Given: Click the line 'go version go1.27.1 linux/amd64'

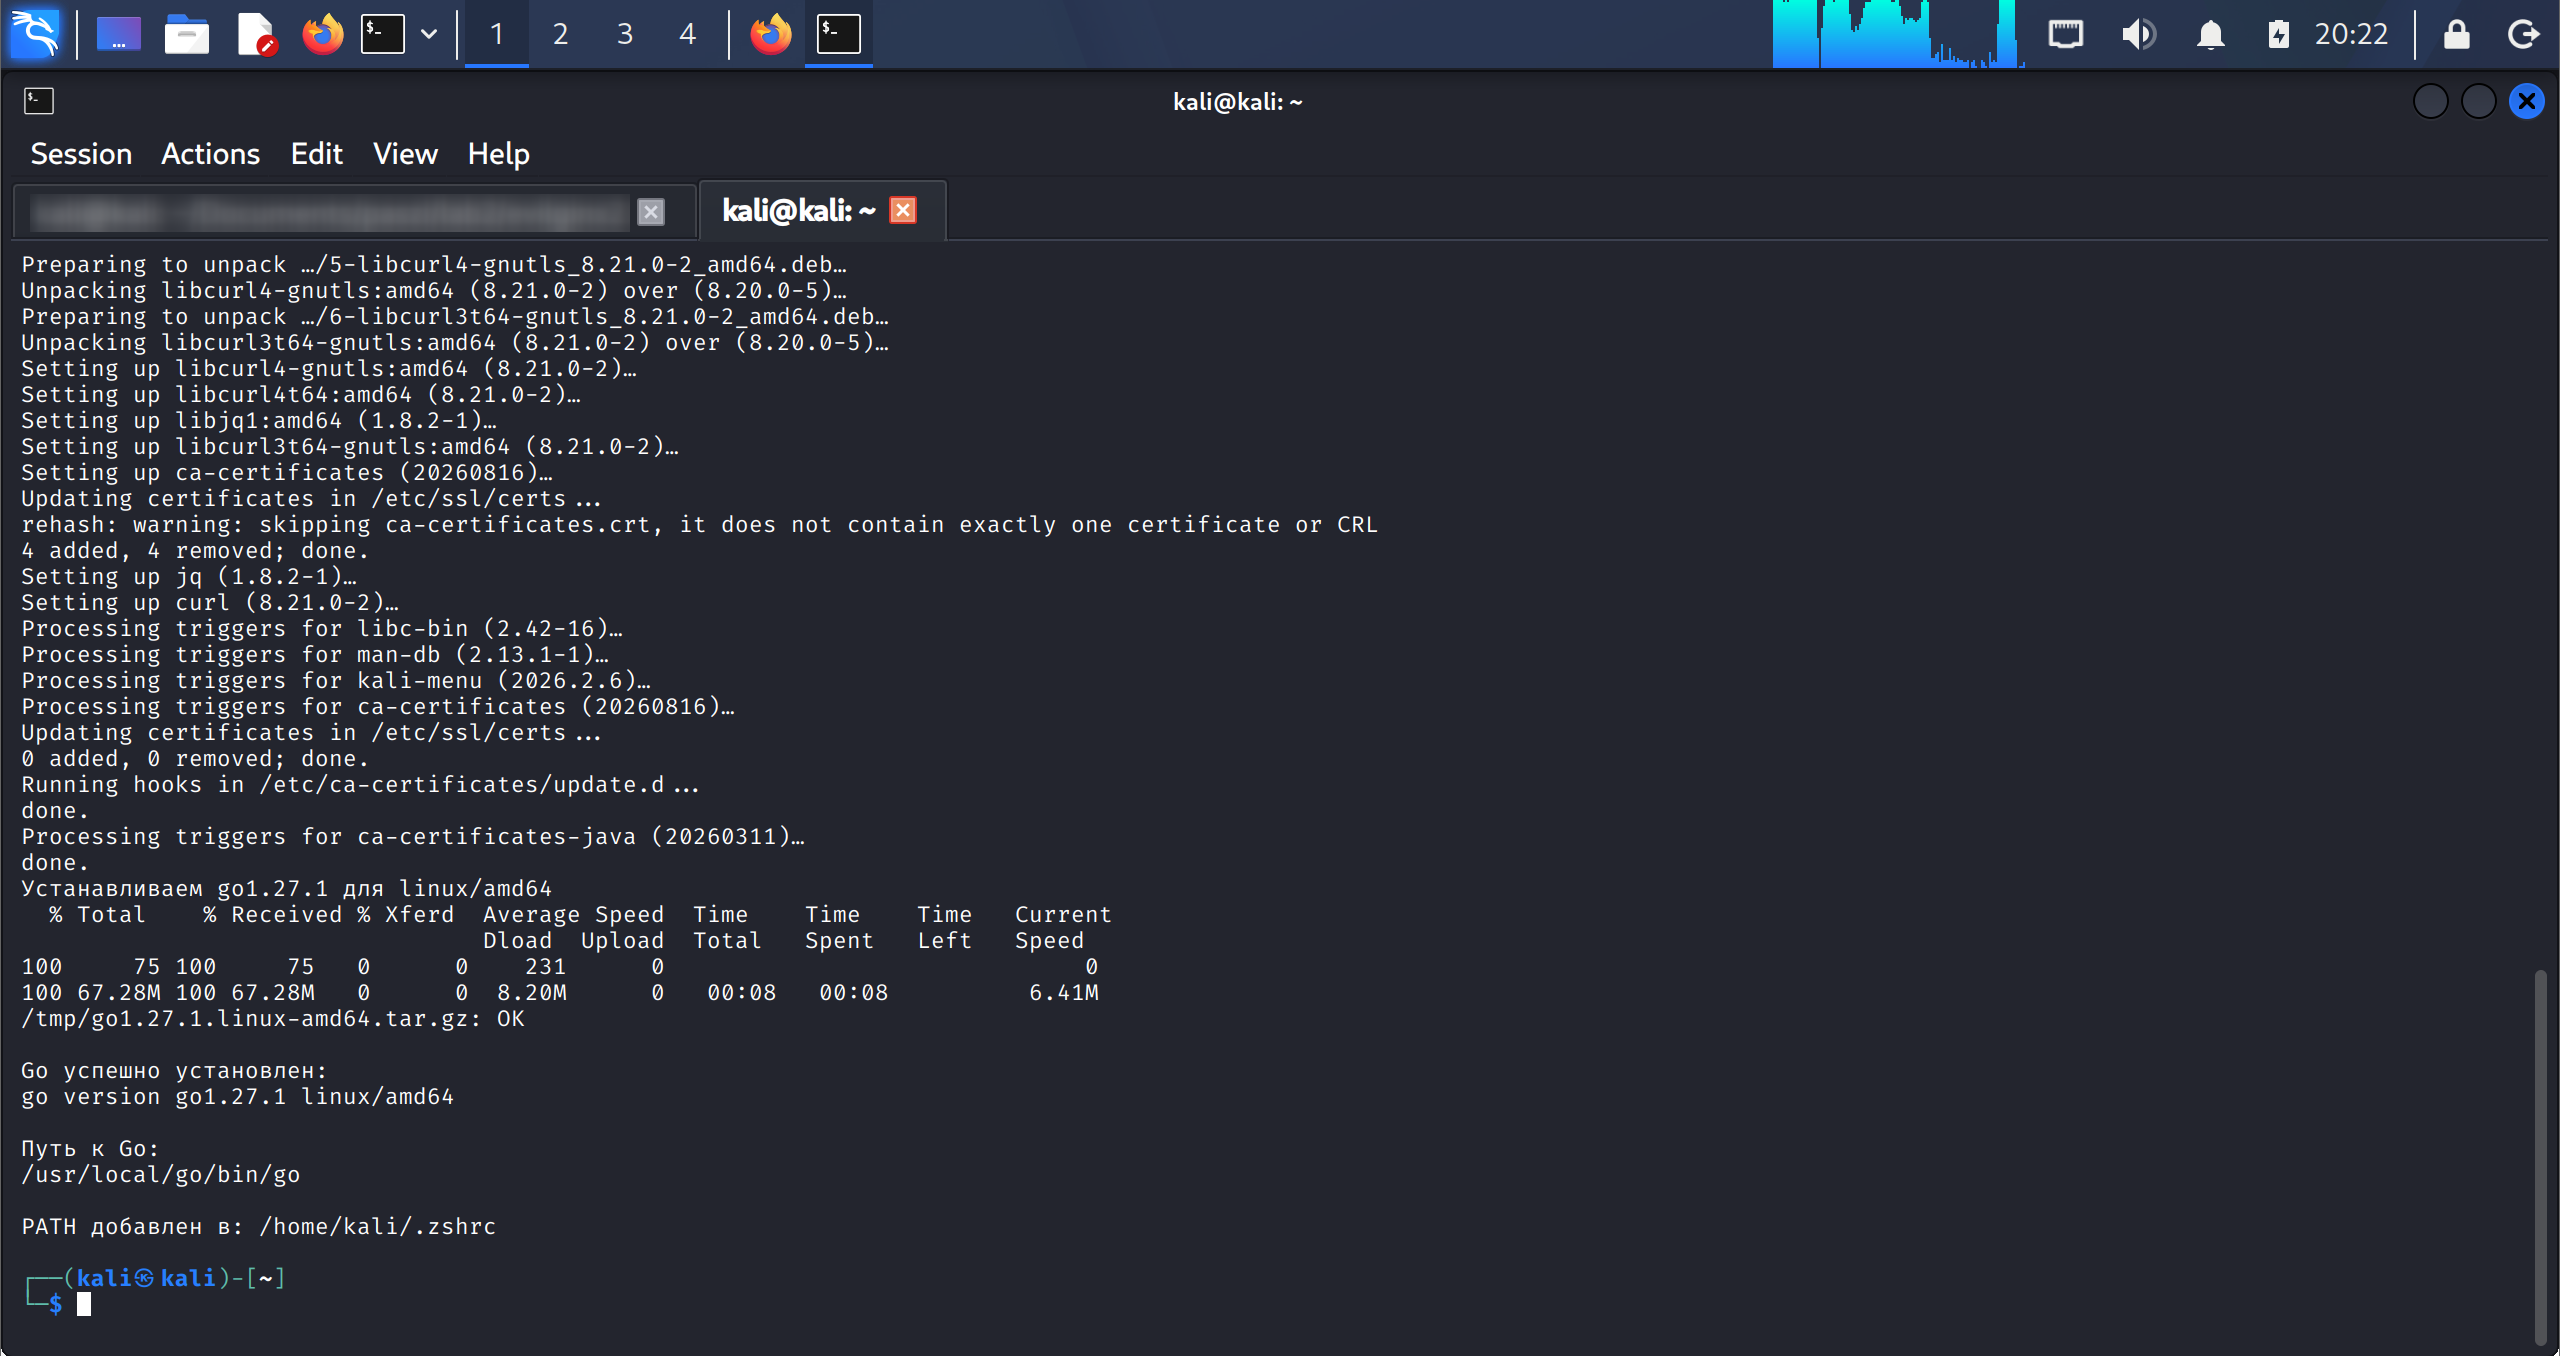Looking at the screenshot, I should coord(238,1097).
